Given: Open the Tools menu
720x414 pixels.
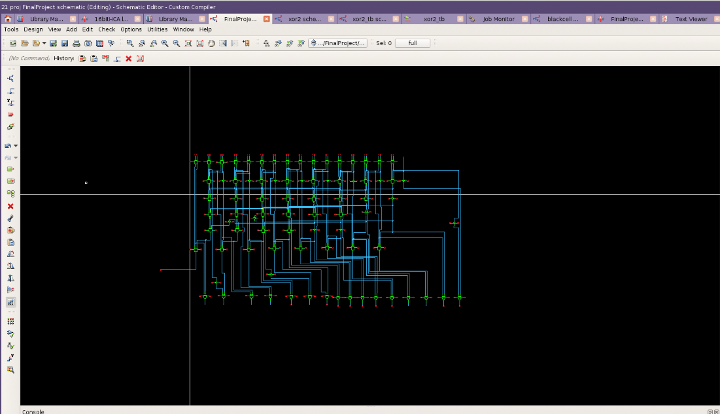Looking at the screenshot, I should [x=11, y=29].
